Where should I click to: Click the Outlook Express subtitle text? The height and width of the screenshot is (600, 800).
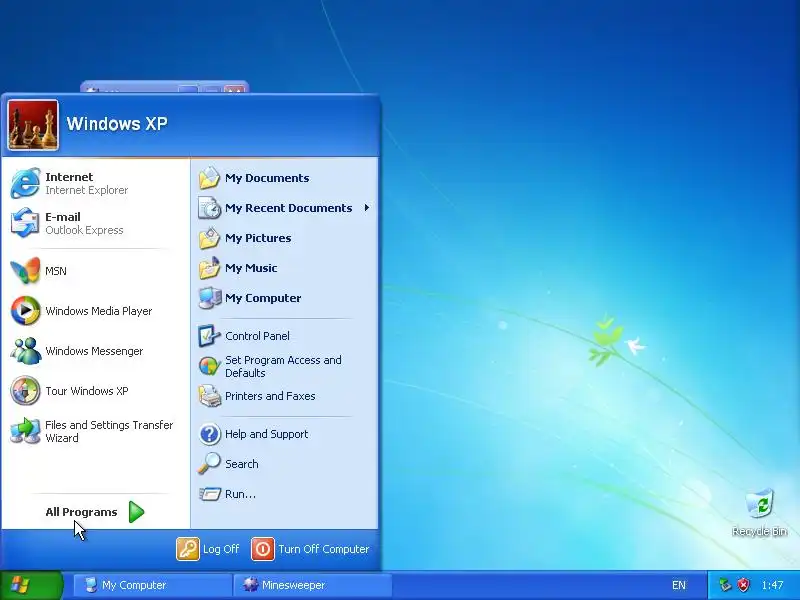84,230
